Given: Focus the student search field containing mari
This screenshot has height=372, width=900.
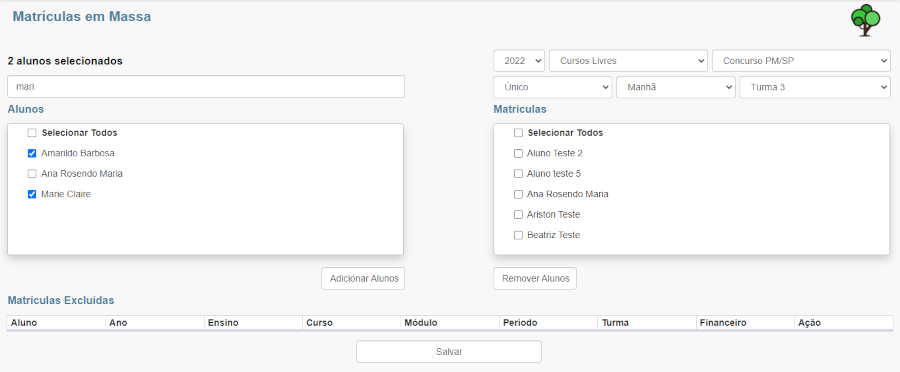Looking at the screenshot, I should click(x=206, y=87).
